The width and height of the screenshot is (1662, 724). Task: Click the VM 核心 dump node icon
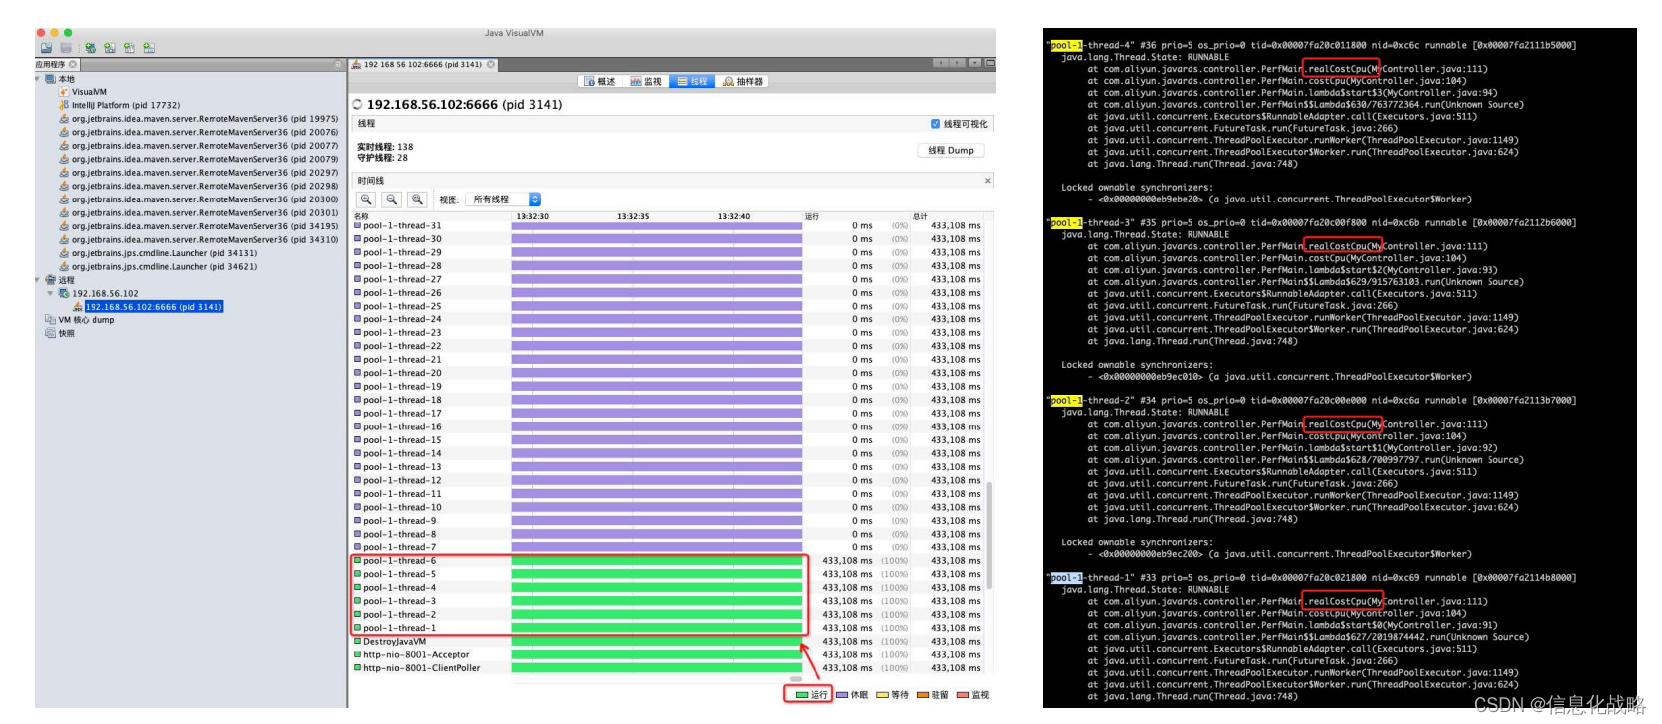point(50,320)
